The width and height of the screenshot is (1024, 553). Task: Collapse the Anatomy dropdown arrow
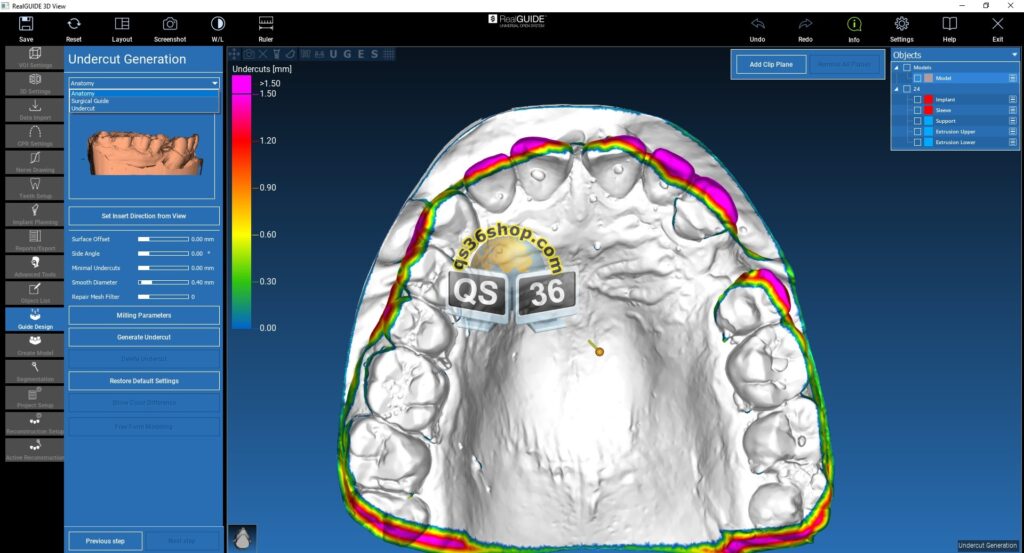(x=214, y=83)
